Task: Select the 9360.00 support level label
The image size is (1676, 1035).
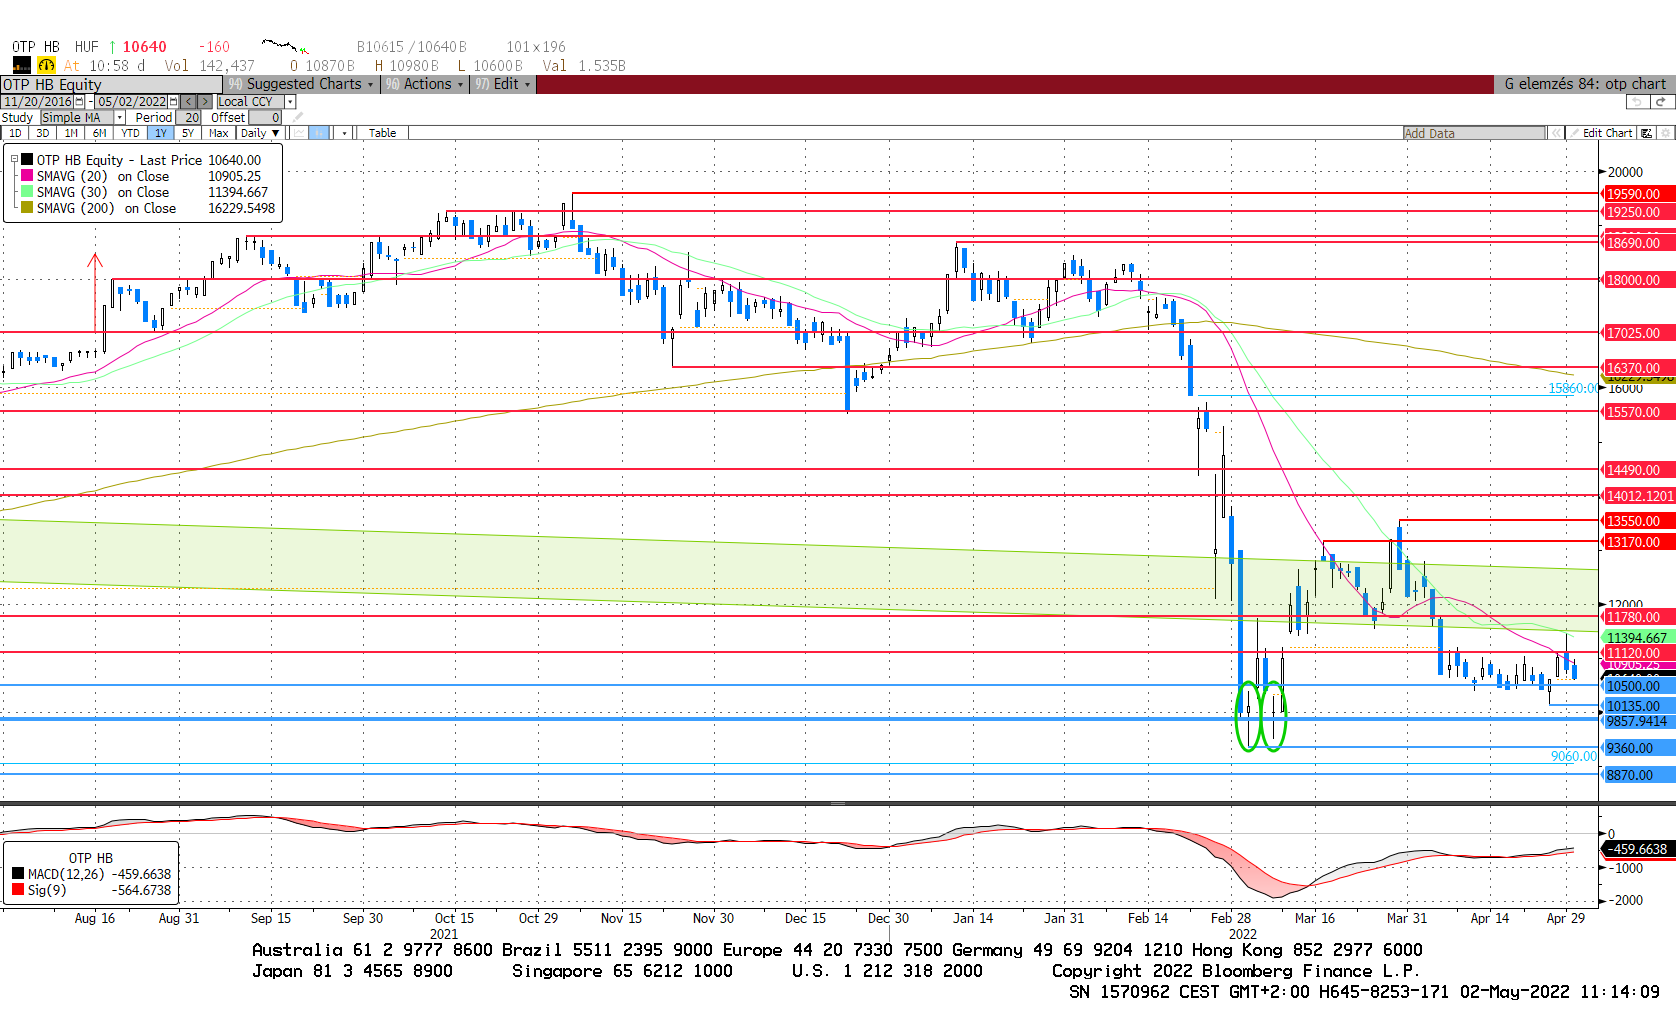Action: tap(1638, 748)
